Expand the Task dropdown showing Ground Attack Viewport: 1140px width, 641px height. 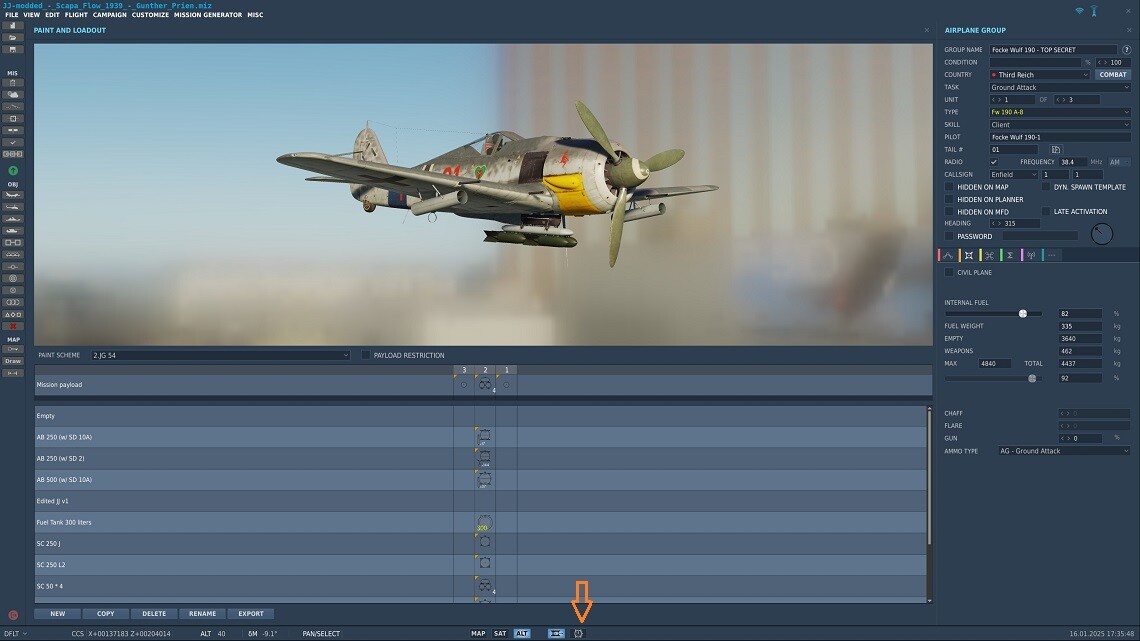pos(1059,87)
